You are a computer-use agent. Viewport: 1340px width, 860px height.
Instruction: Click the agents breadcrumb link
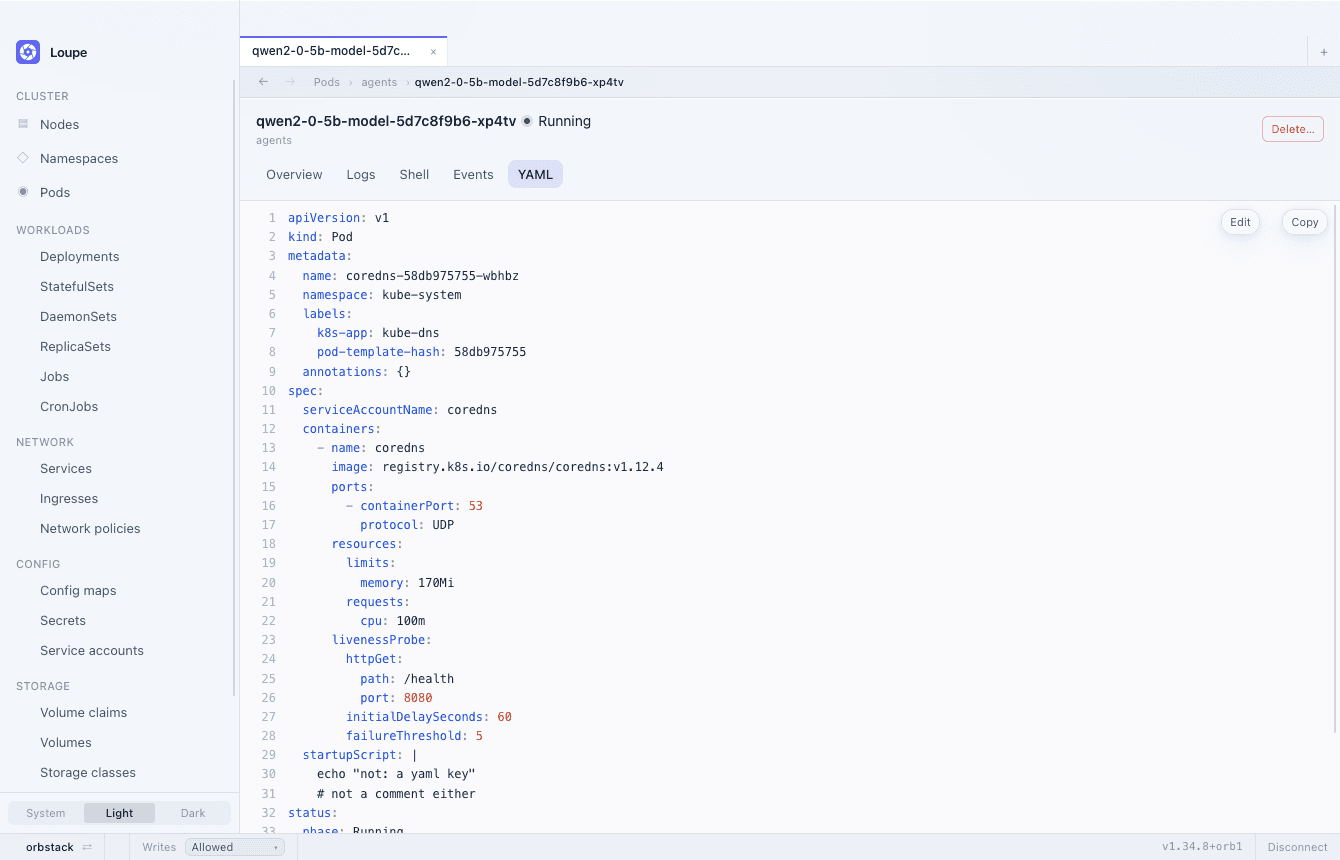click(379, 82)
